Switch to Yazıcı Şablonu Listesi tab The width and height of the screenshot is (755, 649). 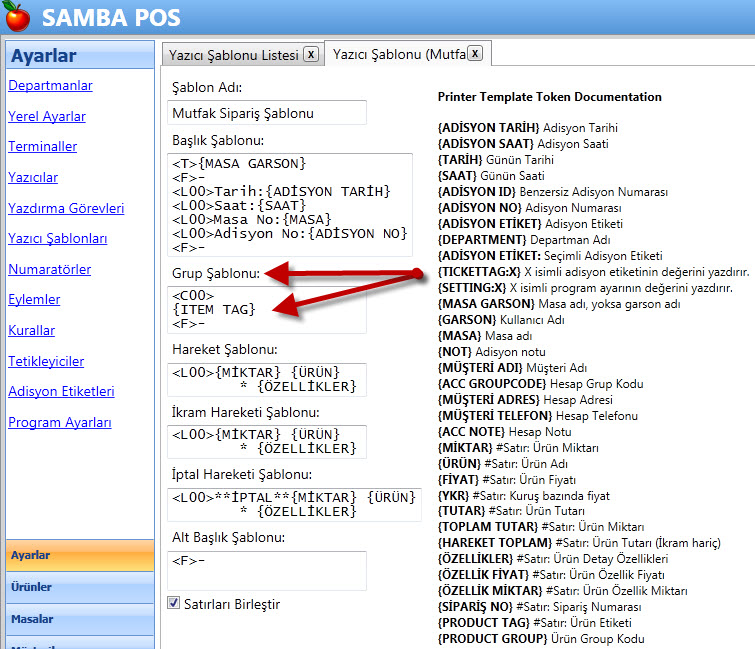coord(233,55)
